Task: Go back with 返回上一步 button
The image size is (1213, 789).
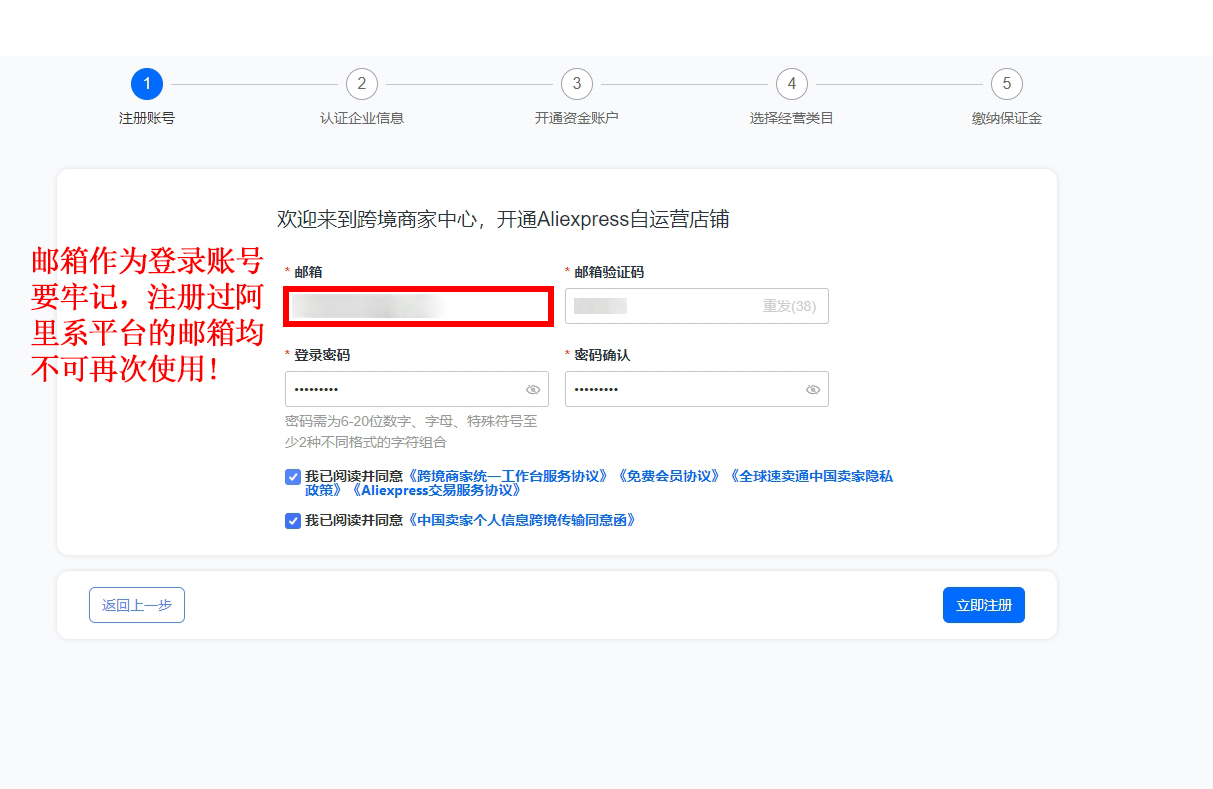Action: pos(137,605)
